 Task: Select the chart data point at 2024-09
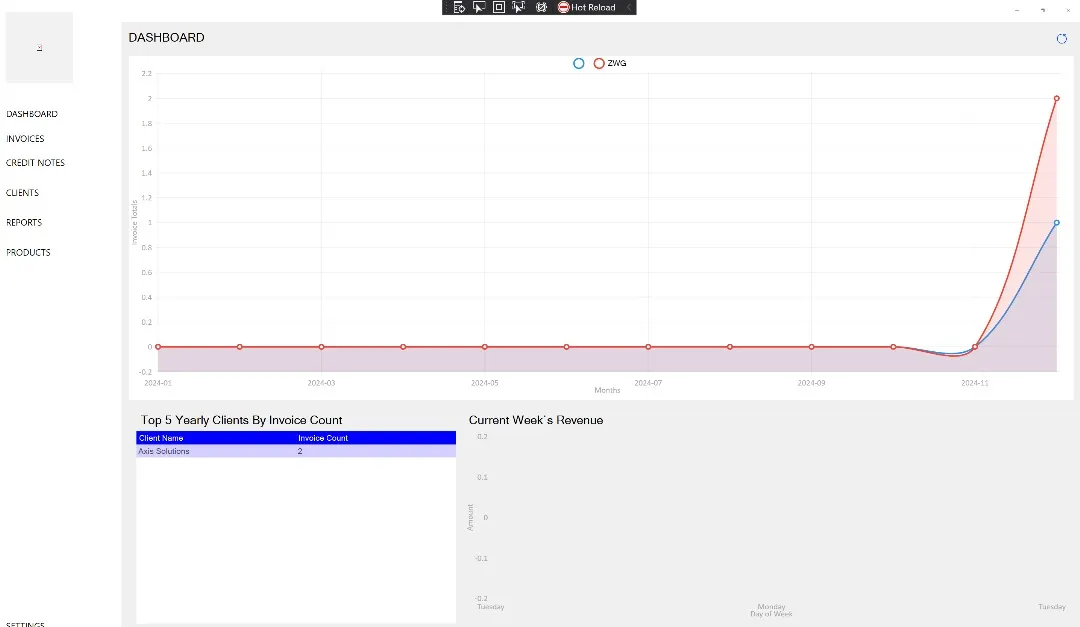tap(811, 347)
